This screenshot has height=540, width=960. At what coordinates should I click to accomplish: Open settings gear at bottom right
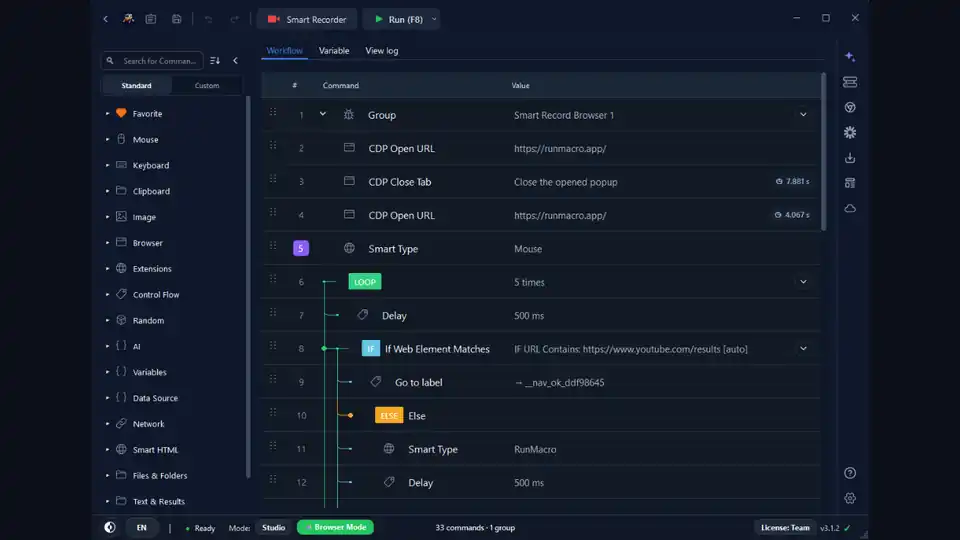(x=850, y=498)
